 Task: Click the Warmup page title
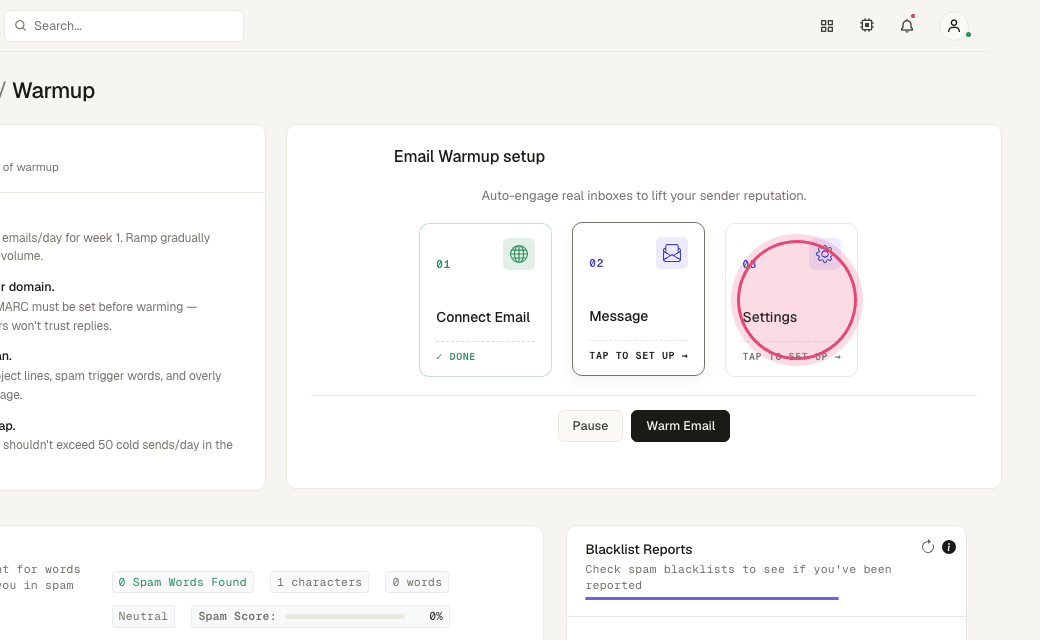54,90
